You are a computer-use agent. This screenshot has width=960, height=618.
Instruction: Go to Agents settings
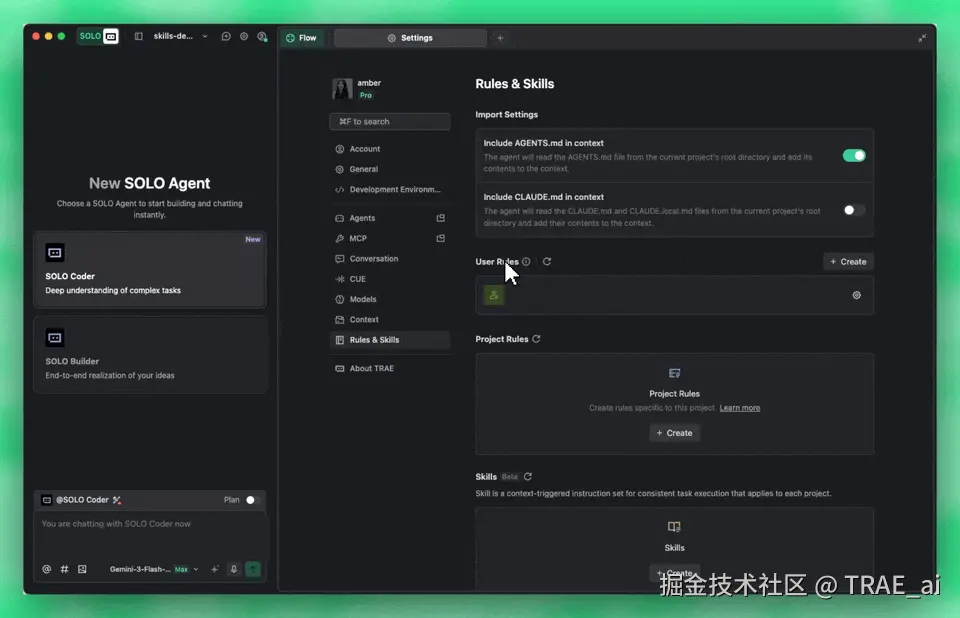tap(383, 218)
